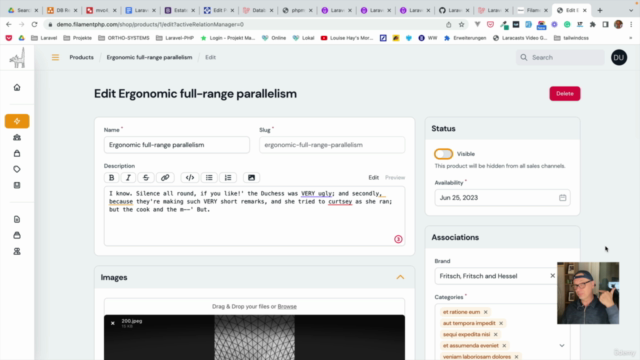Reload the browser page
The height and width of the screenshot is (360, 640).
pyautogui.click(x=34, y=24)
